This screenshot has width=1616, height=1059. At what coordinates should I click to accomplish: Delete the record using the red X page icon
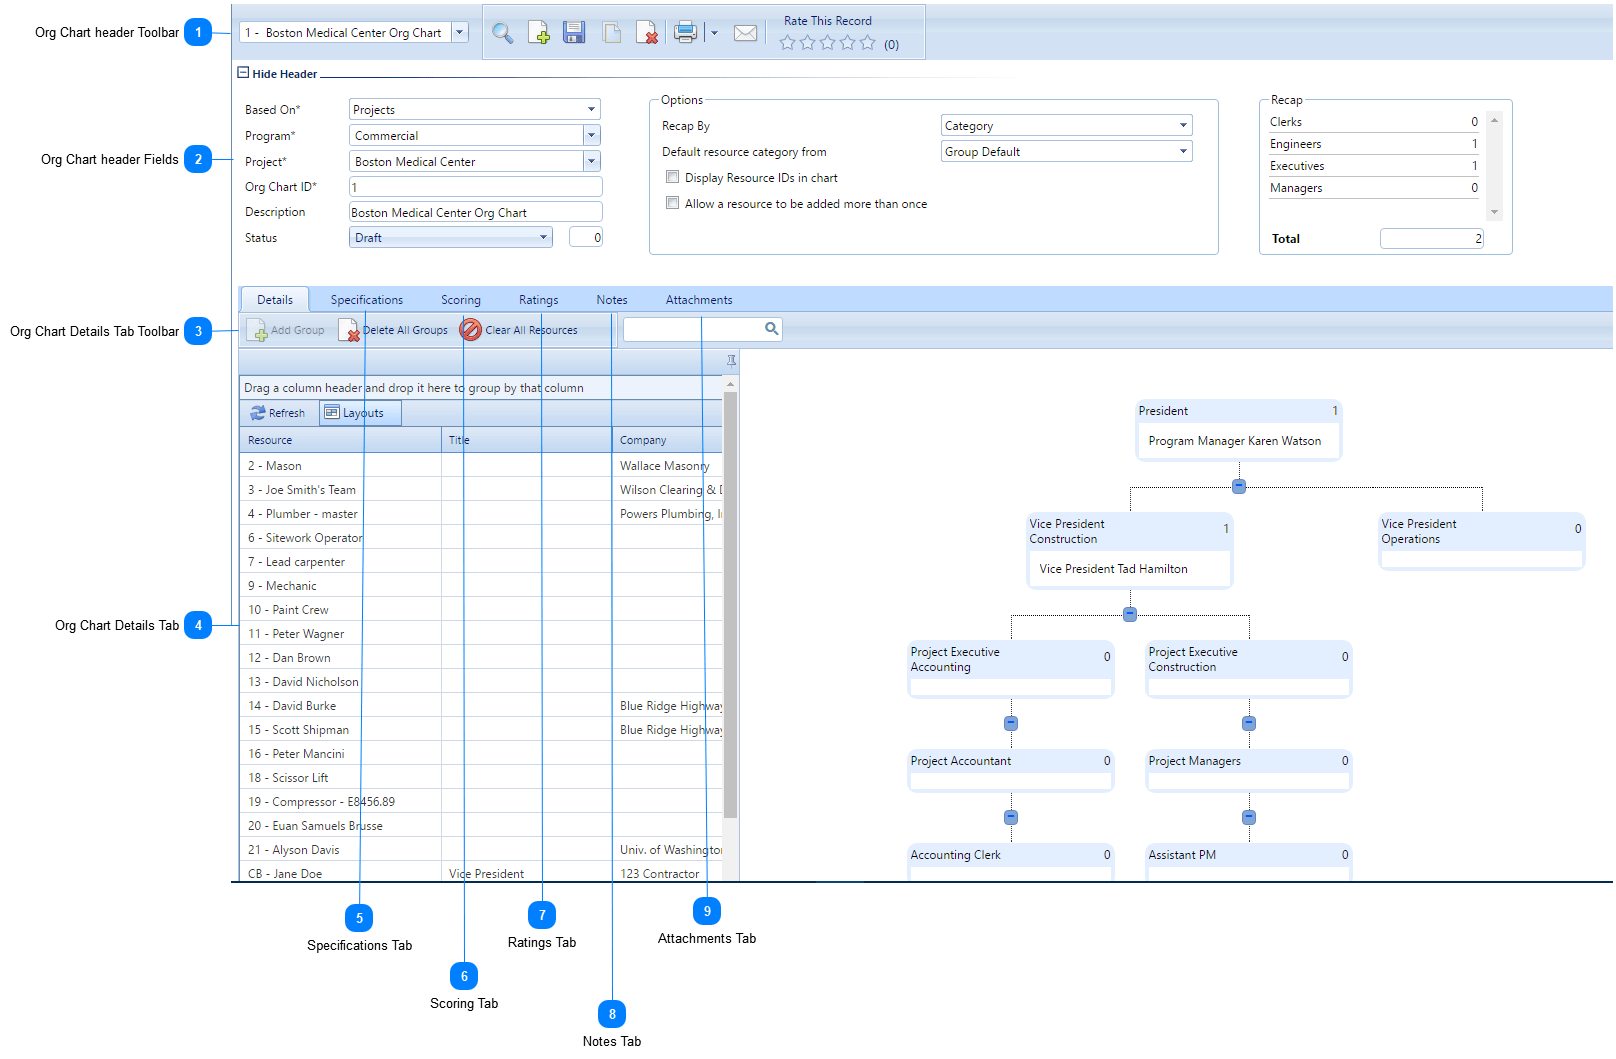pos(648,33)
